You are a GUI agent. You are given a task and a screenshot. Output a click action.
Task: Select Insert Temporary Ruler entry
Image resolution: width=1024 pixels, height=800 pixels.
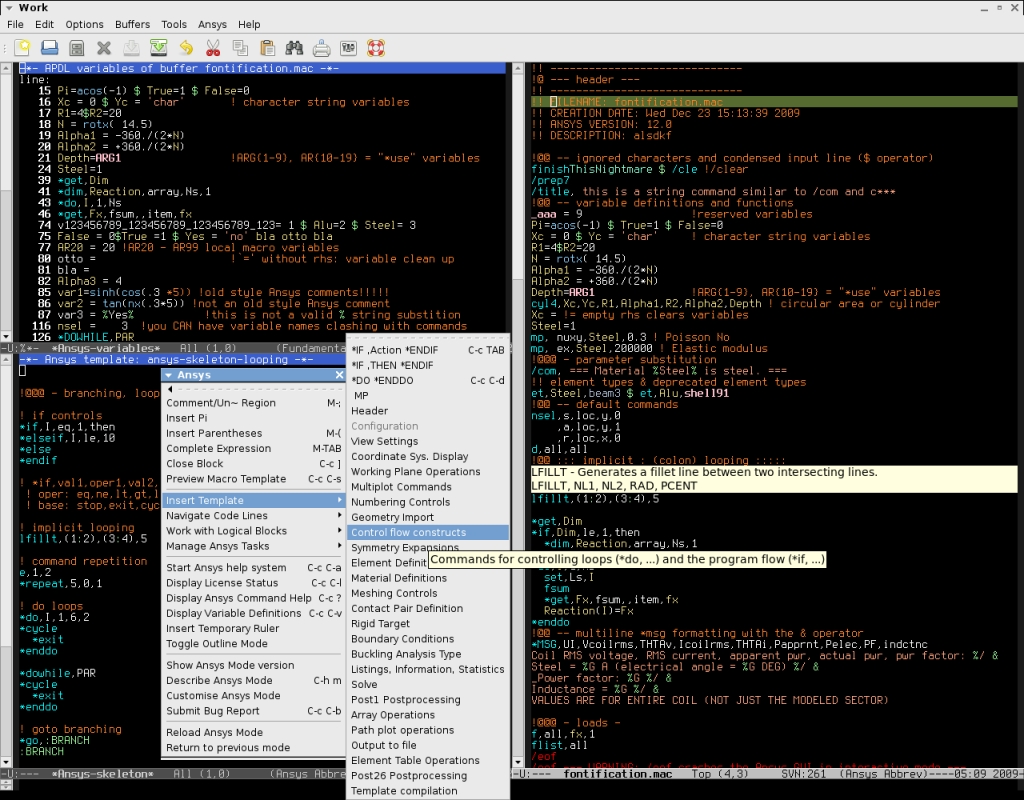point(253,628)
